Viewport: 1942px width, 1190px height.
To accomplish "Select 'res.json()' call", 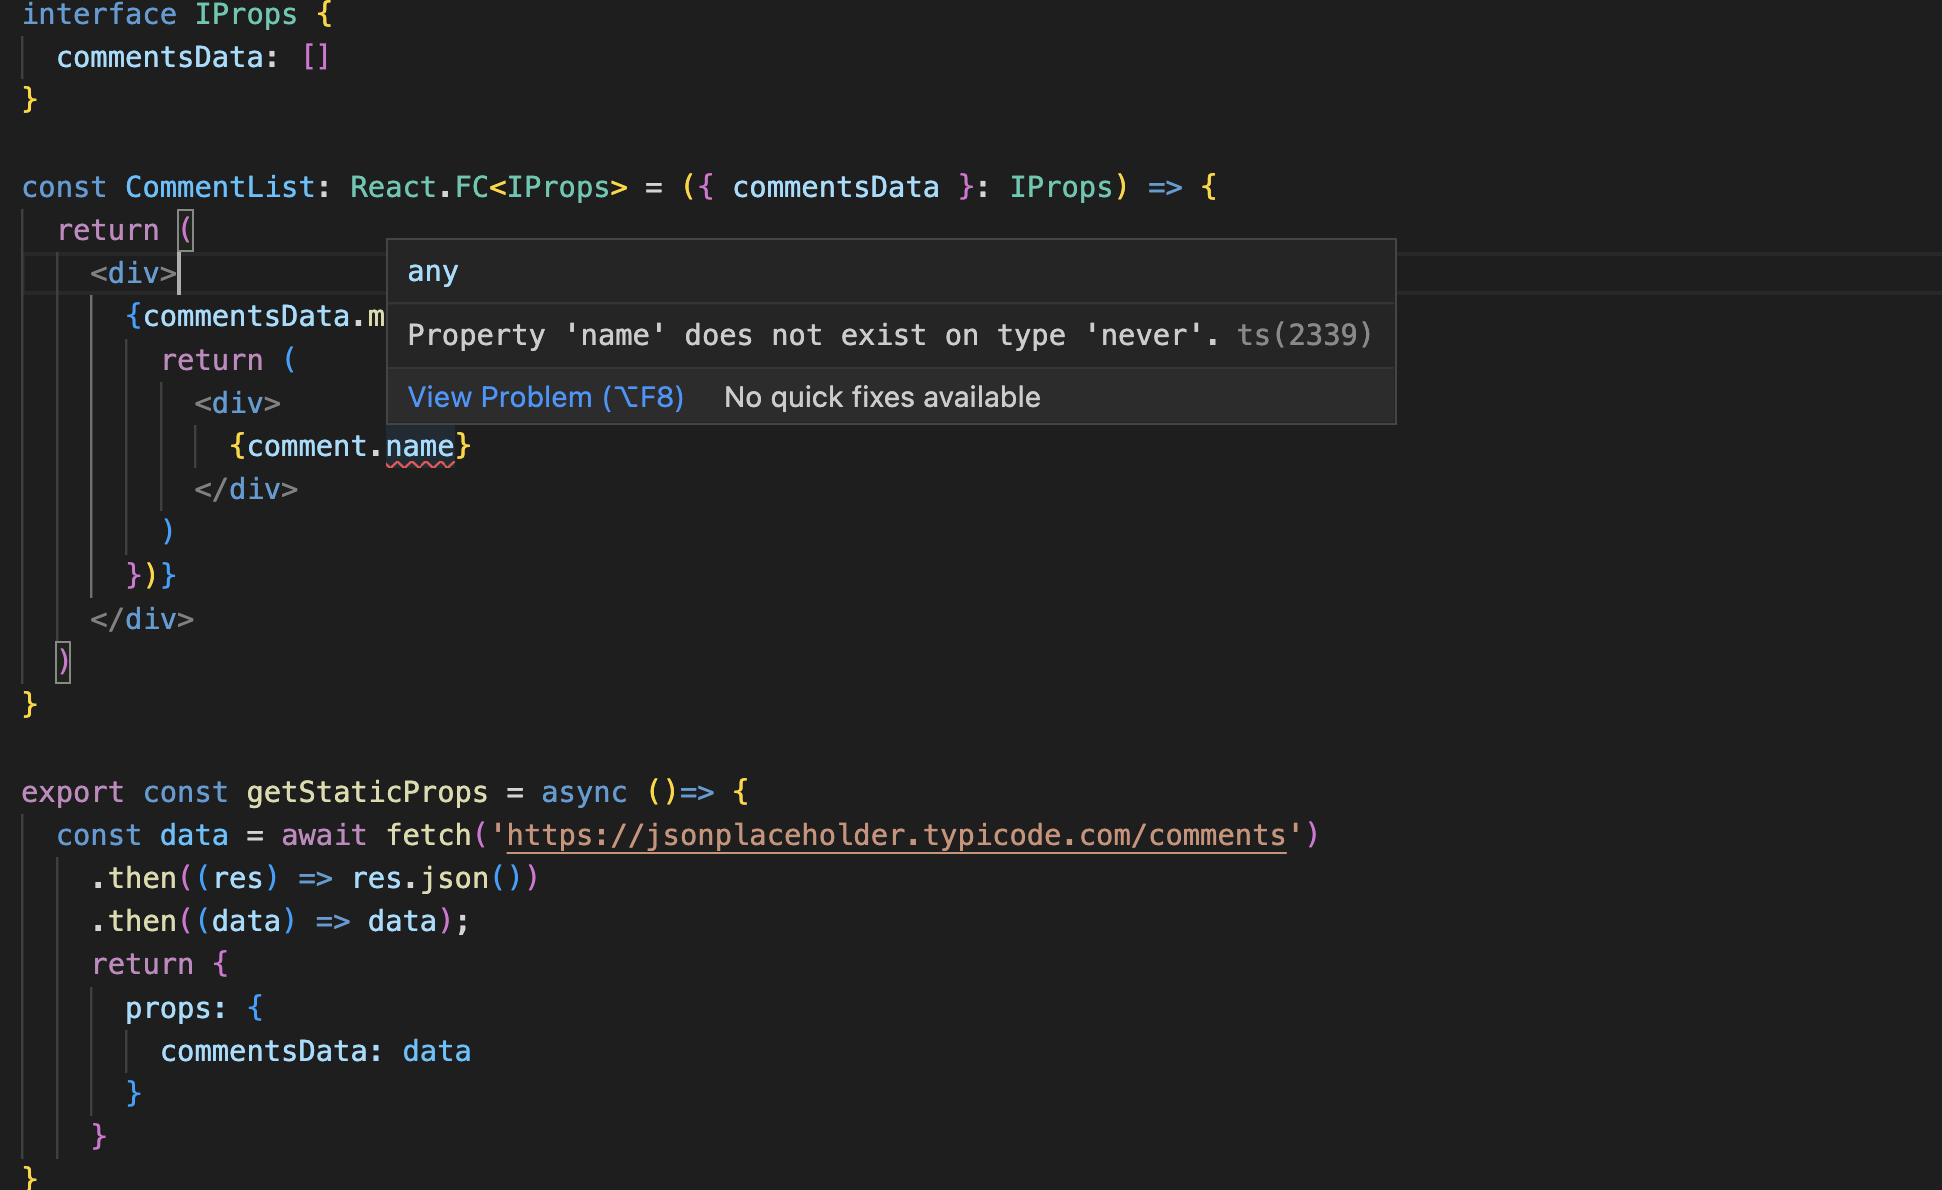I will coord(436,878).
